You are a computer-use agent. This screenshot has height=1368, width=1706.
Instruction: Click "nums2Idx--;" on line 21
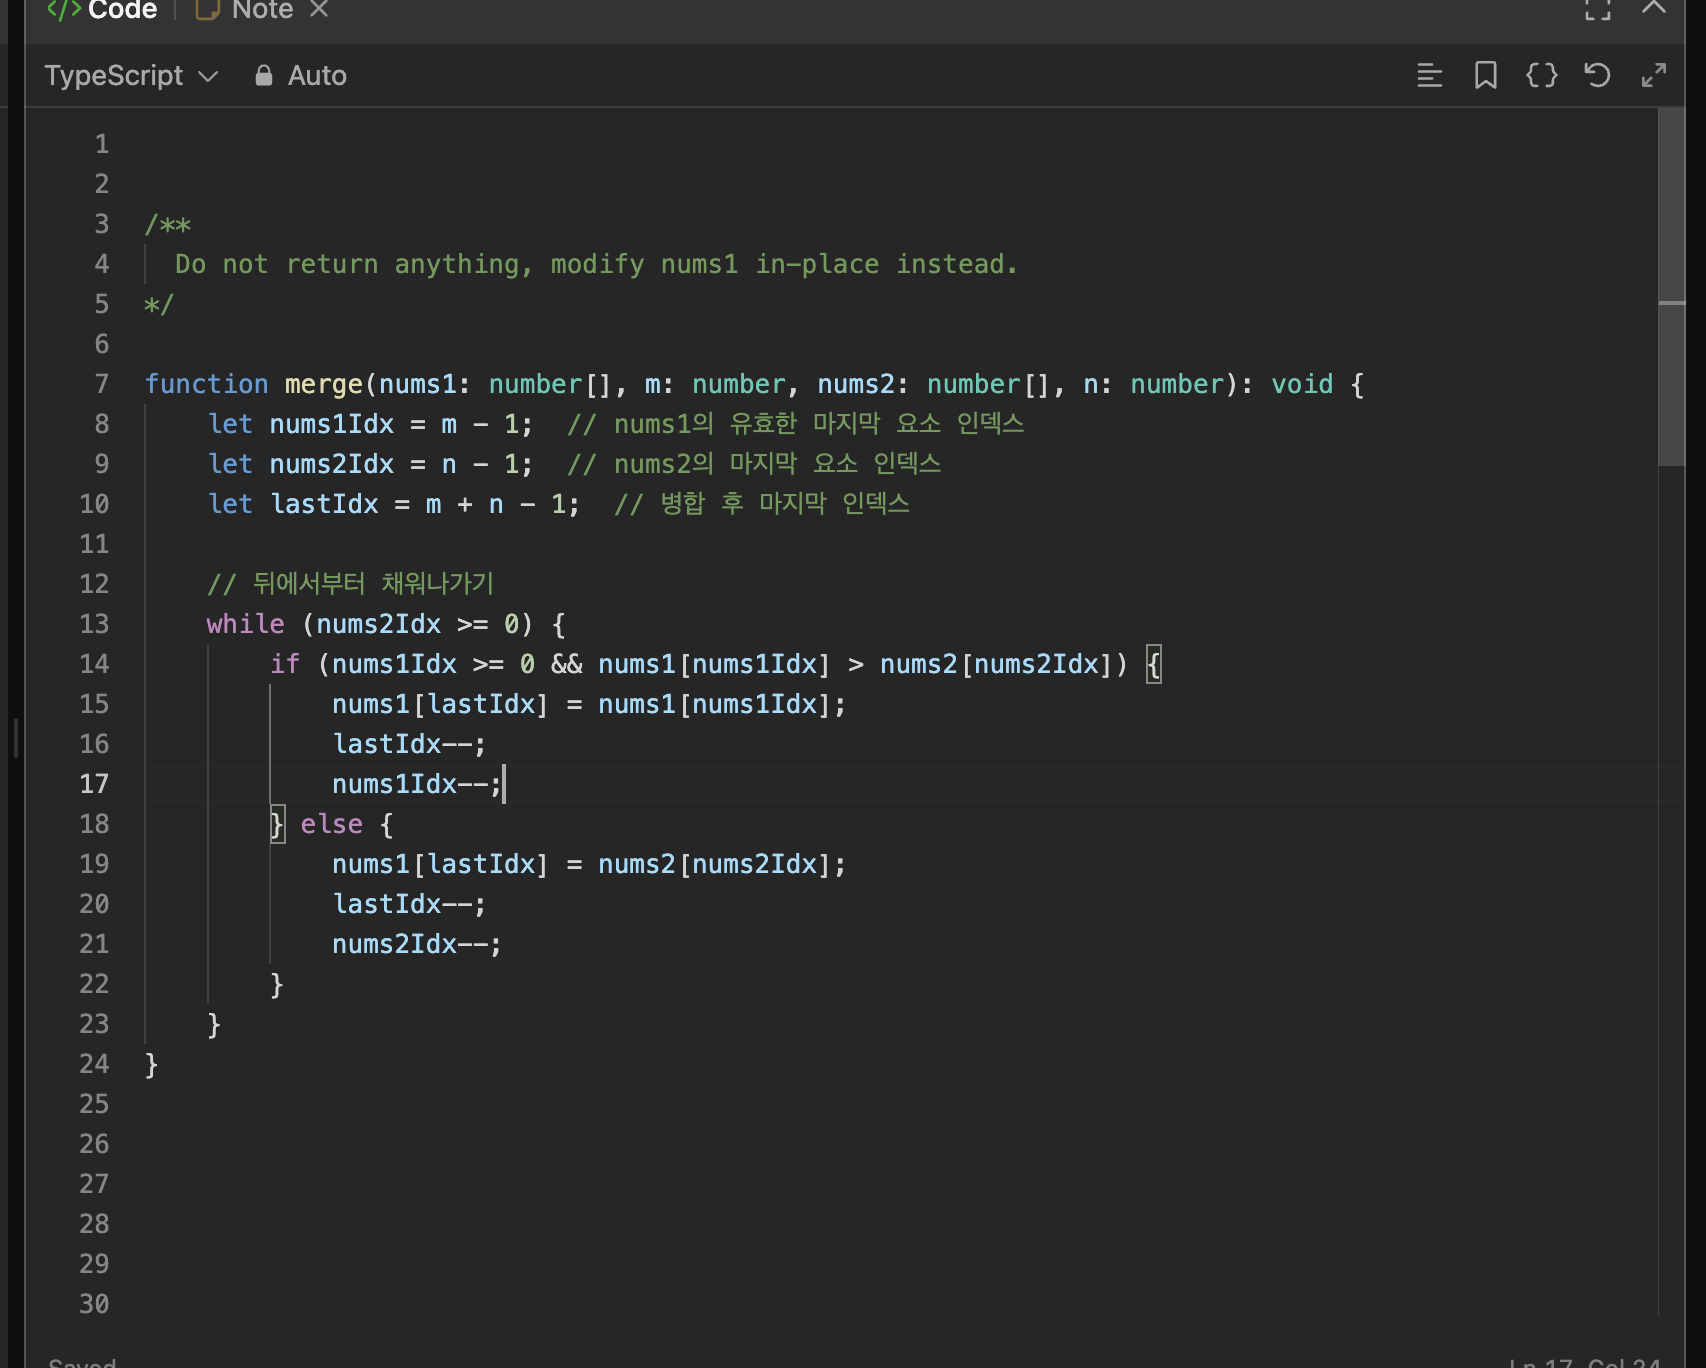(x=417, y=944)
